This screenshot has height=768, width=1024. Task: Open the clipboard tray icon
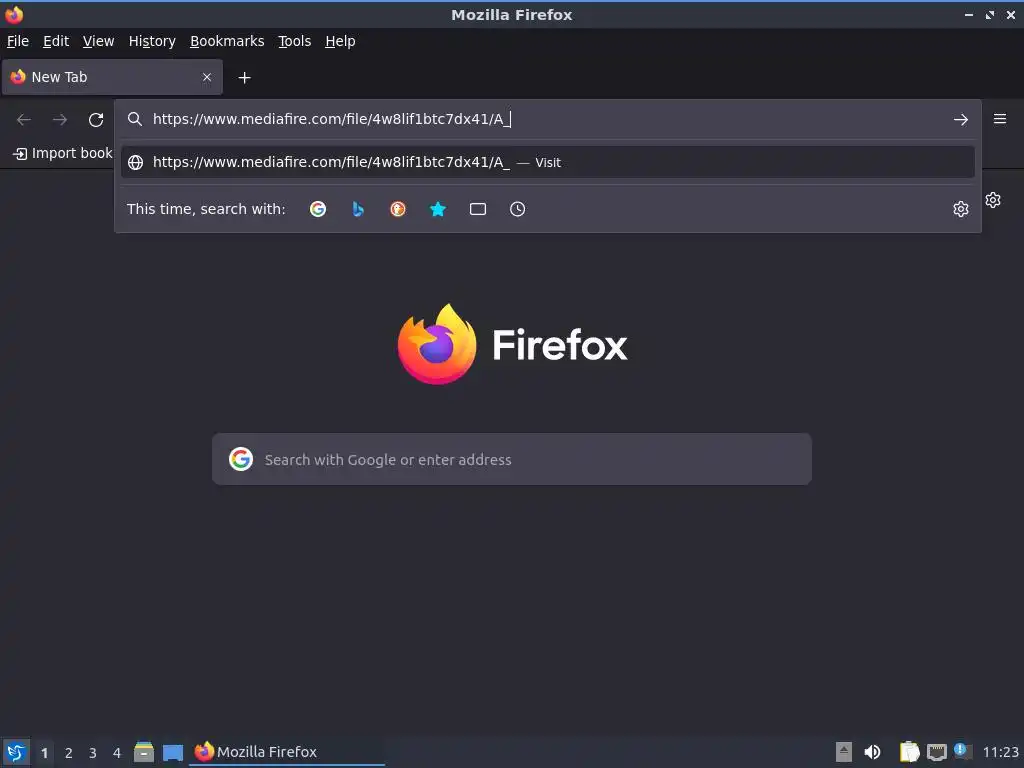click(909, 752)
